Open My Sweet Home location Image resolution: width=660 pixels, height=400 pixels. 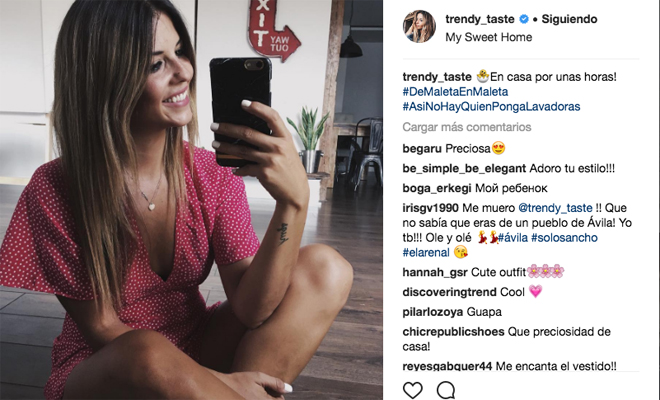pos(489,37)
